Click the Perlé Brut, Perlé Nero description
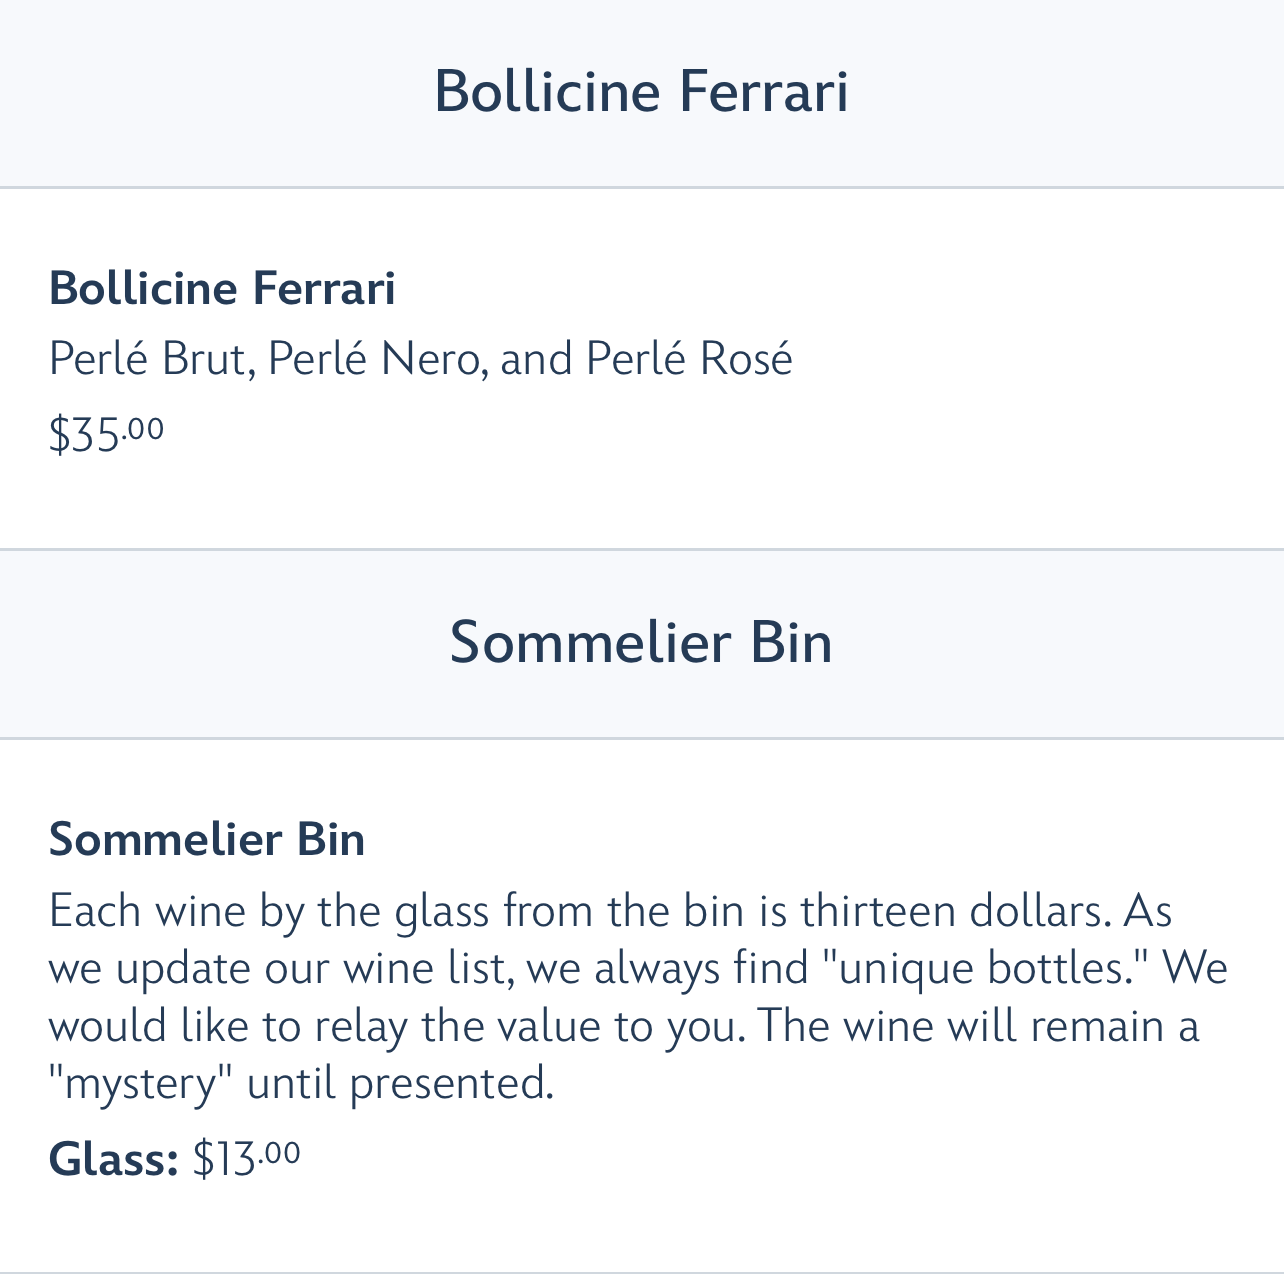 coord(420,359)
